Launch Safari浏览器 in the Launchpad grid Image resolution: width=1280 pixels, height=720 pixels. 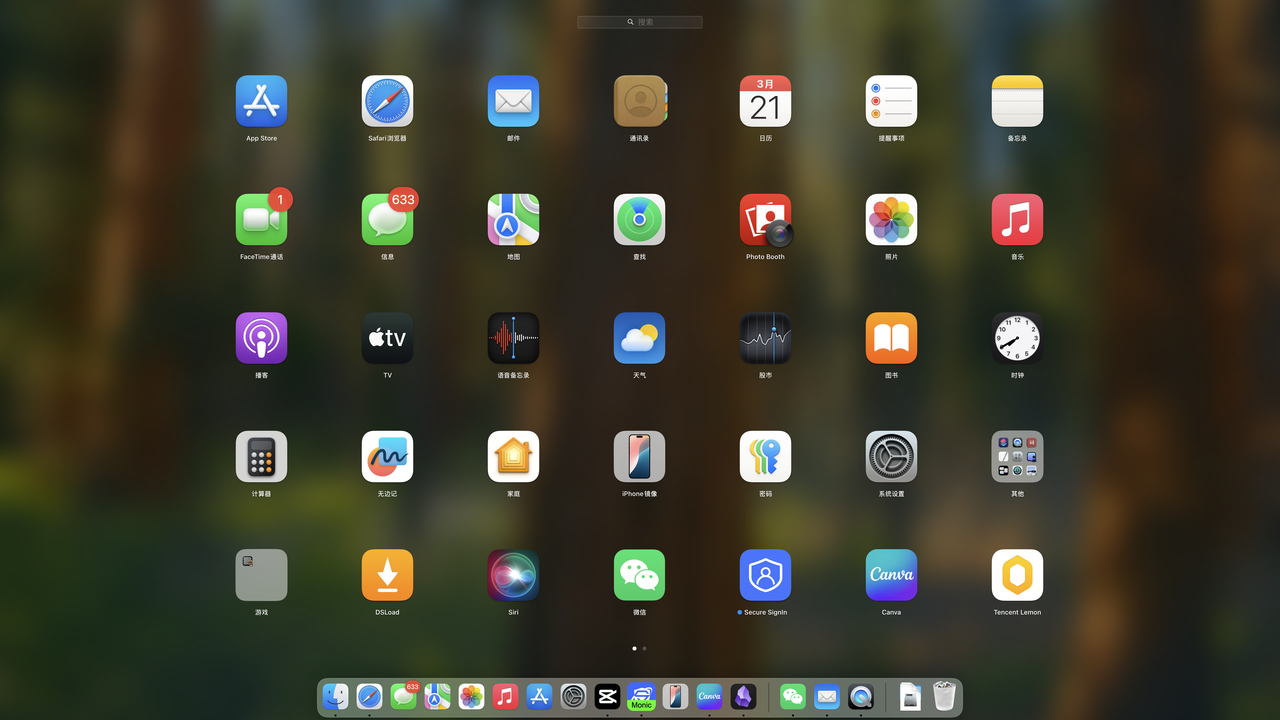coord(387,101)
